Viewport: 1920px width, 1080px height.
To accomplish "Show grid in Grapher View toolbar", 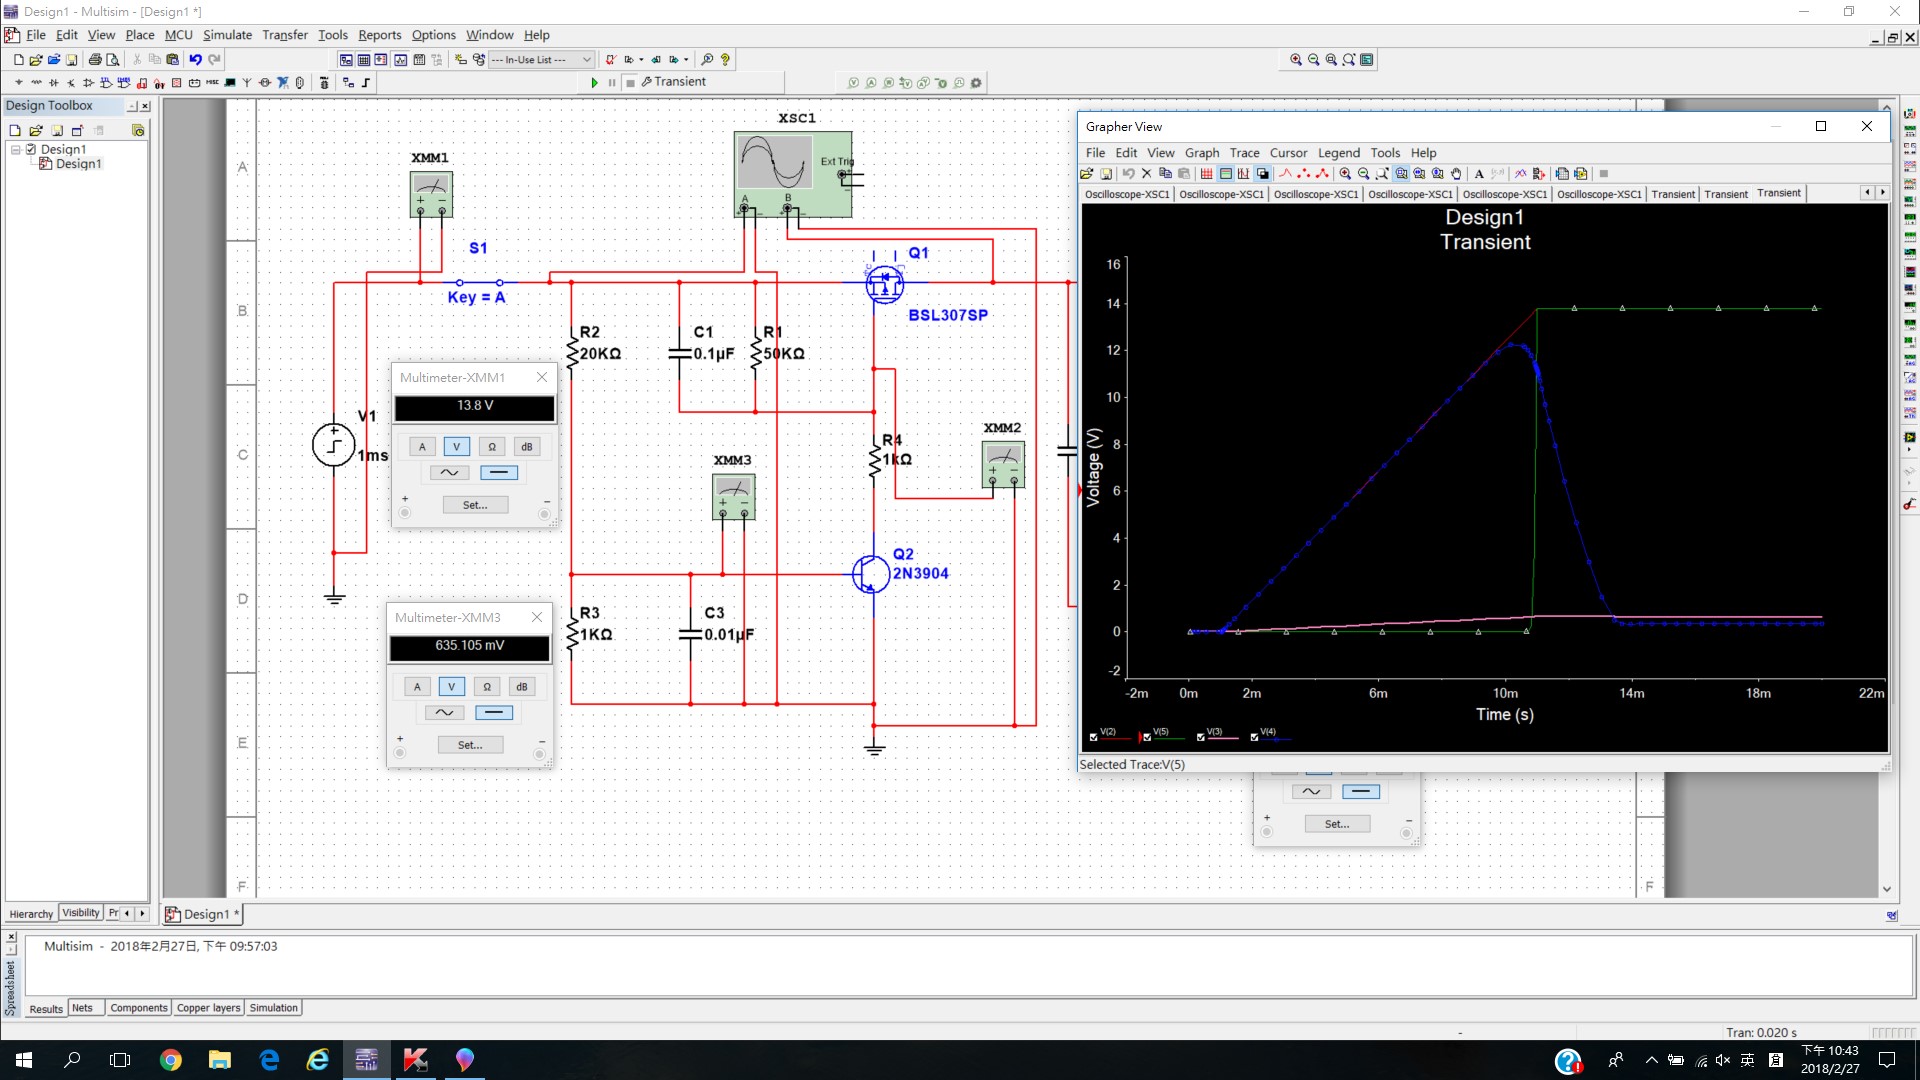I will 1206,174.
